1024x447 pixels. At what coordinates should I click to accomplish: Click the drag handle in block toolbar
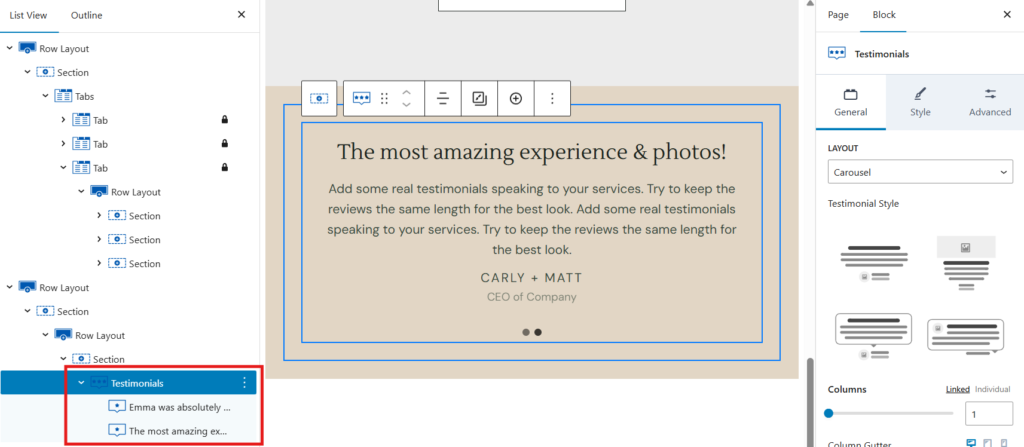click(384, 98)
